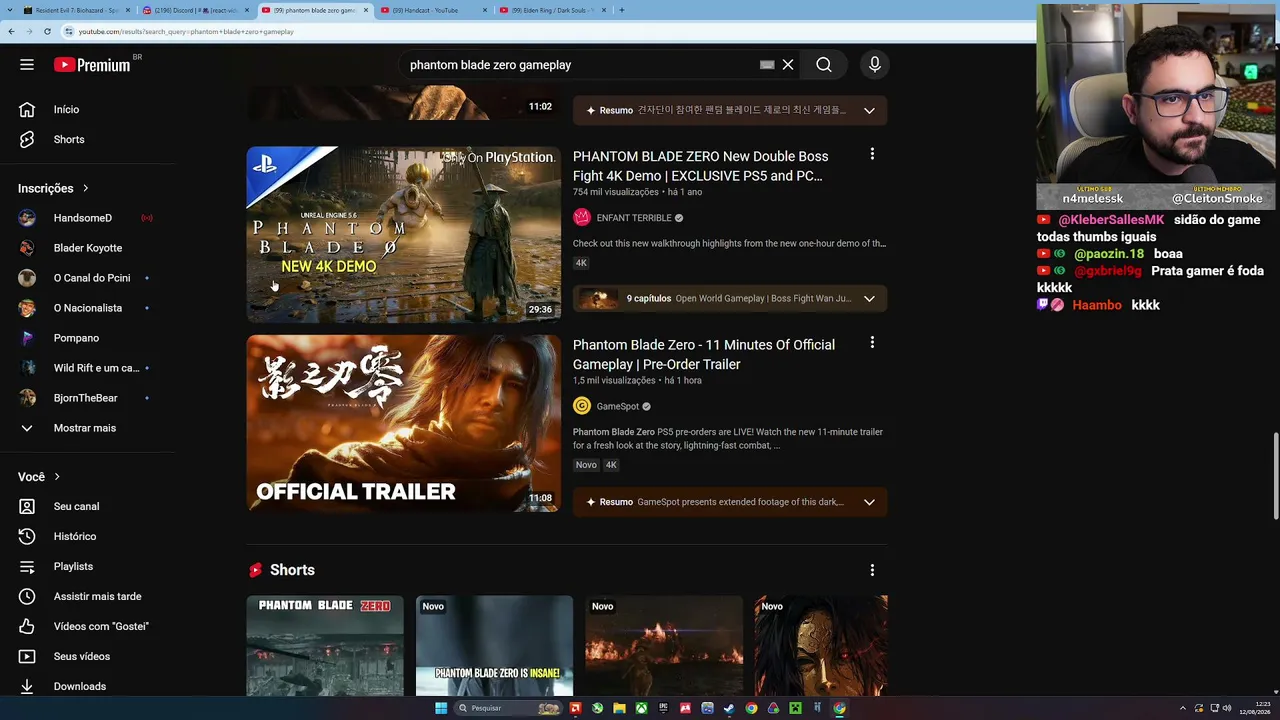The height and width of the screenshot is (720, 1280).
Task: Start voice search with microphone
Action: tap(875, 65)
